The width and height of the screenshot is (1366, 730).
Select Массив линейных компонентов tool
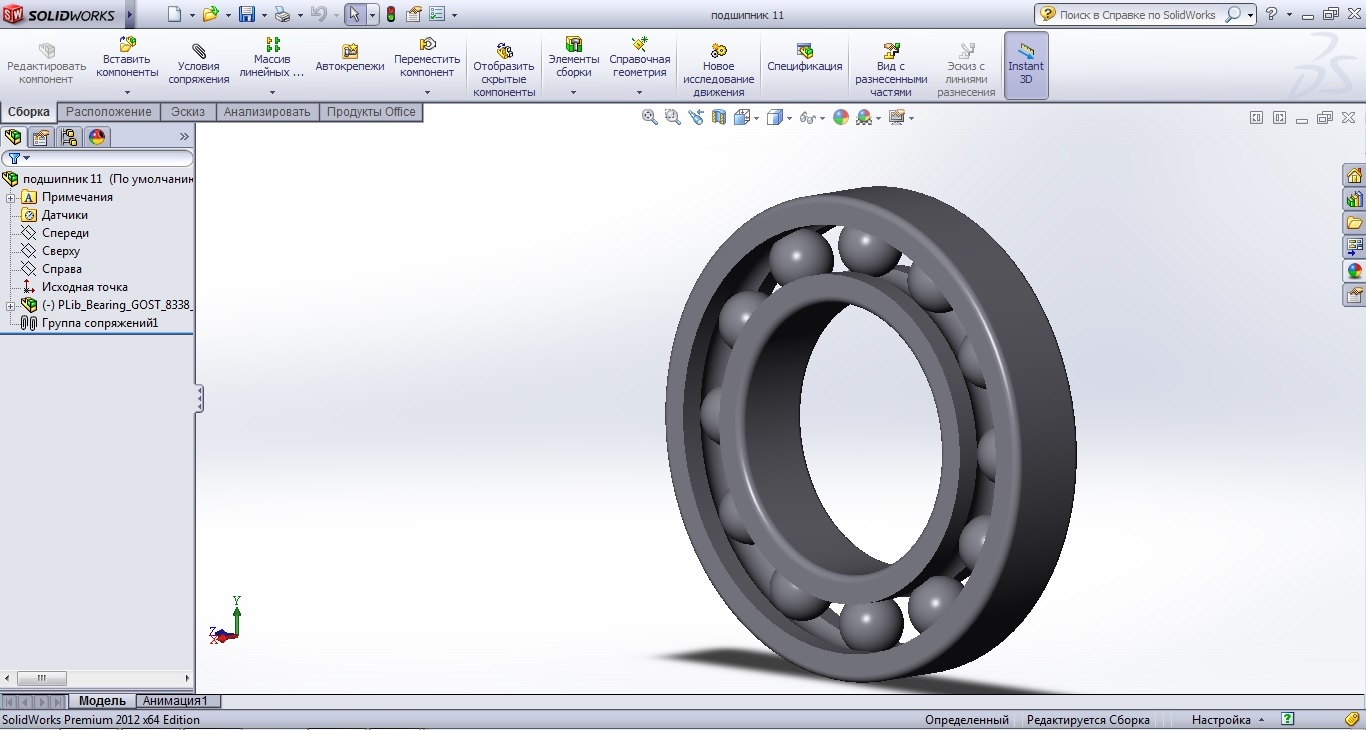click(x=272, y=58)
